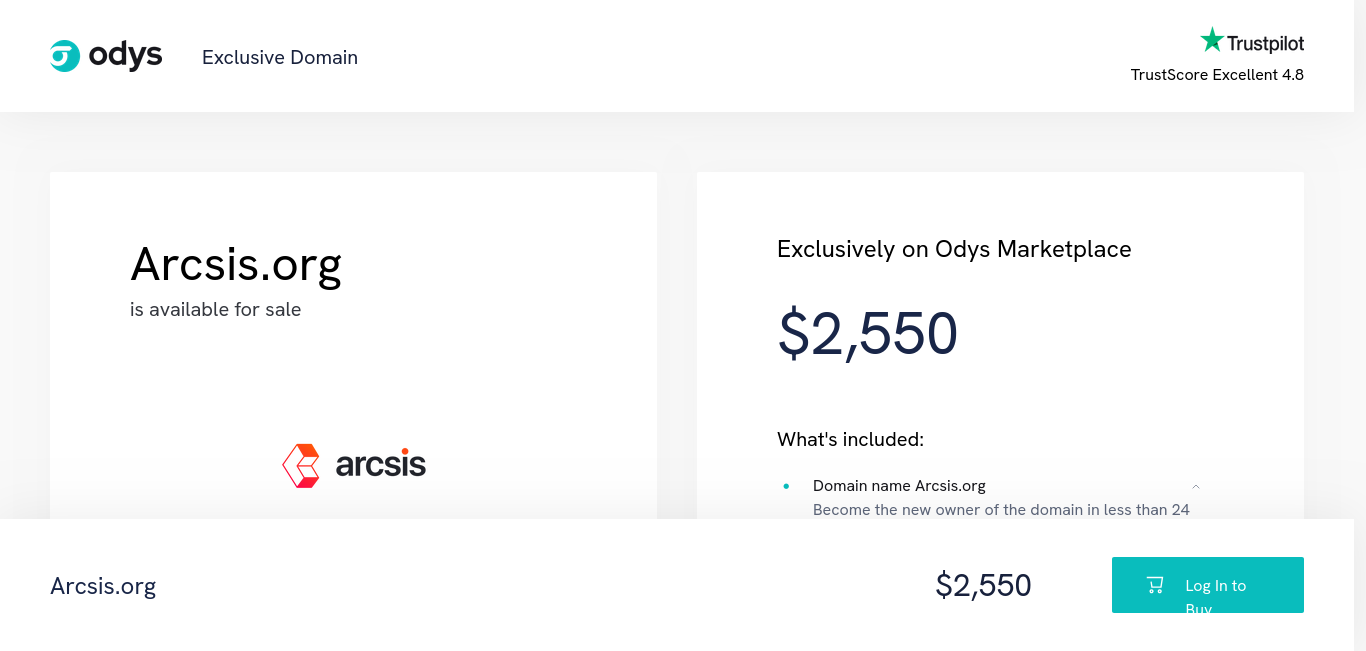Click the shopping cart icon in the buy button
The width and height of the screenshot is (1366, 651).
point(1155,585)
